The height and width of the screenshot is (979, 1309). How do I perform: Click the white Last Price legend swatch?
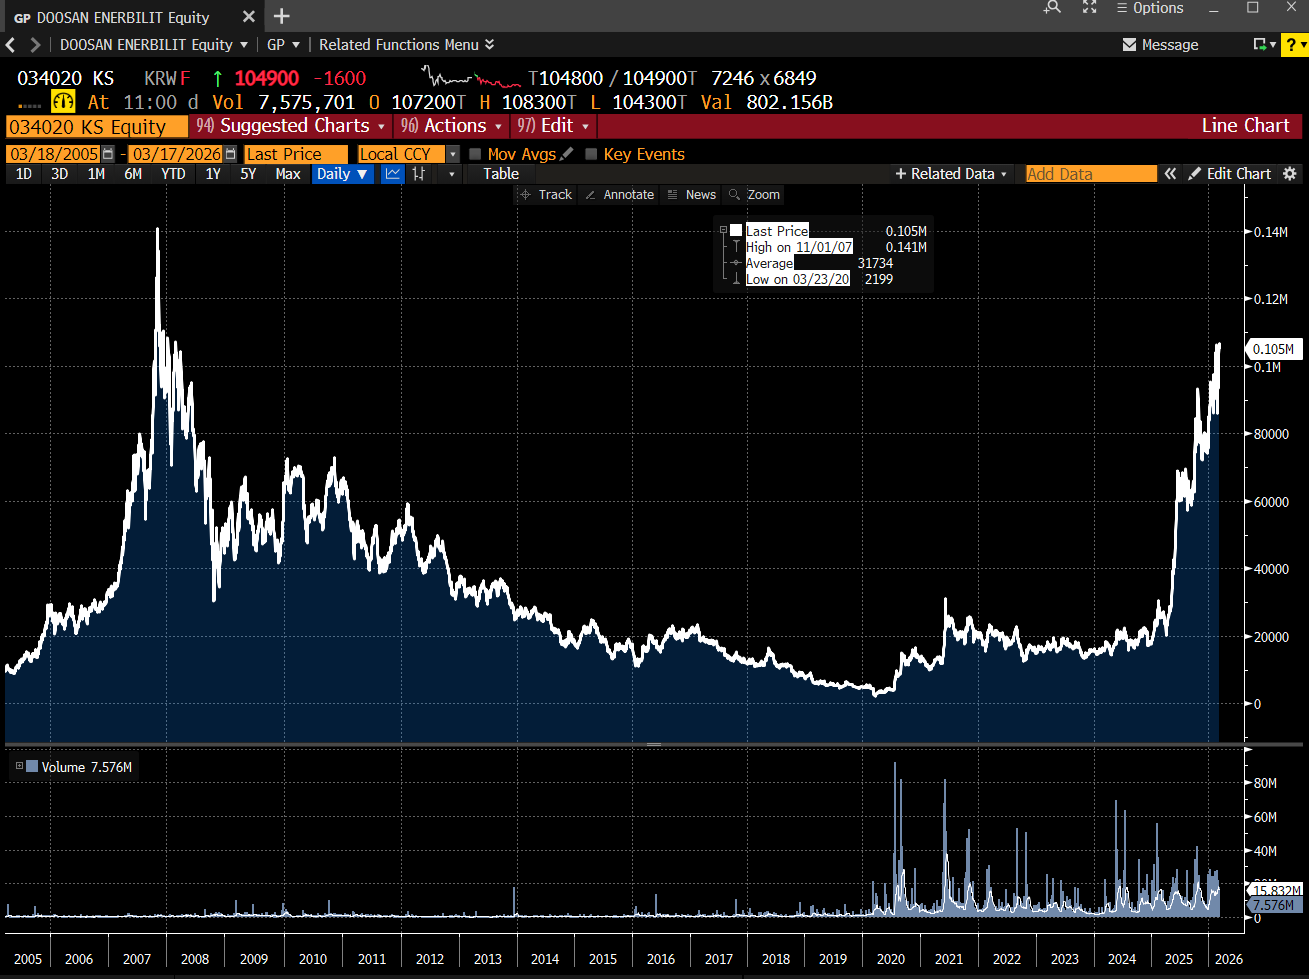click(736, 230)
